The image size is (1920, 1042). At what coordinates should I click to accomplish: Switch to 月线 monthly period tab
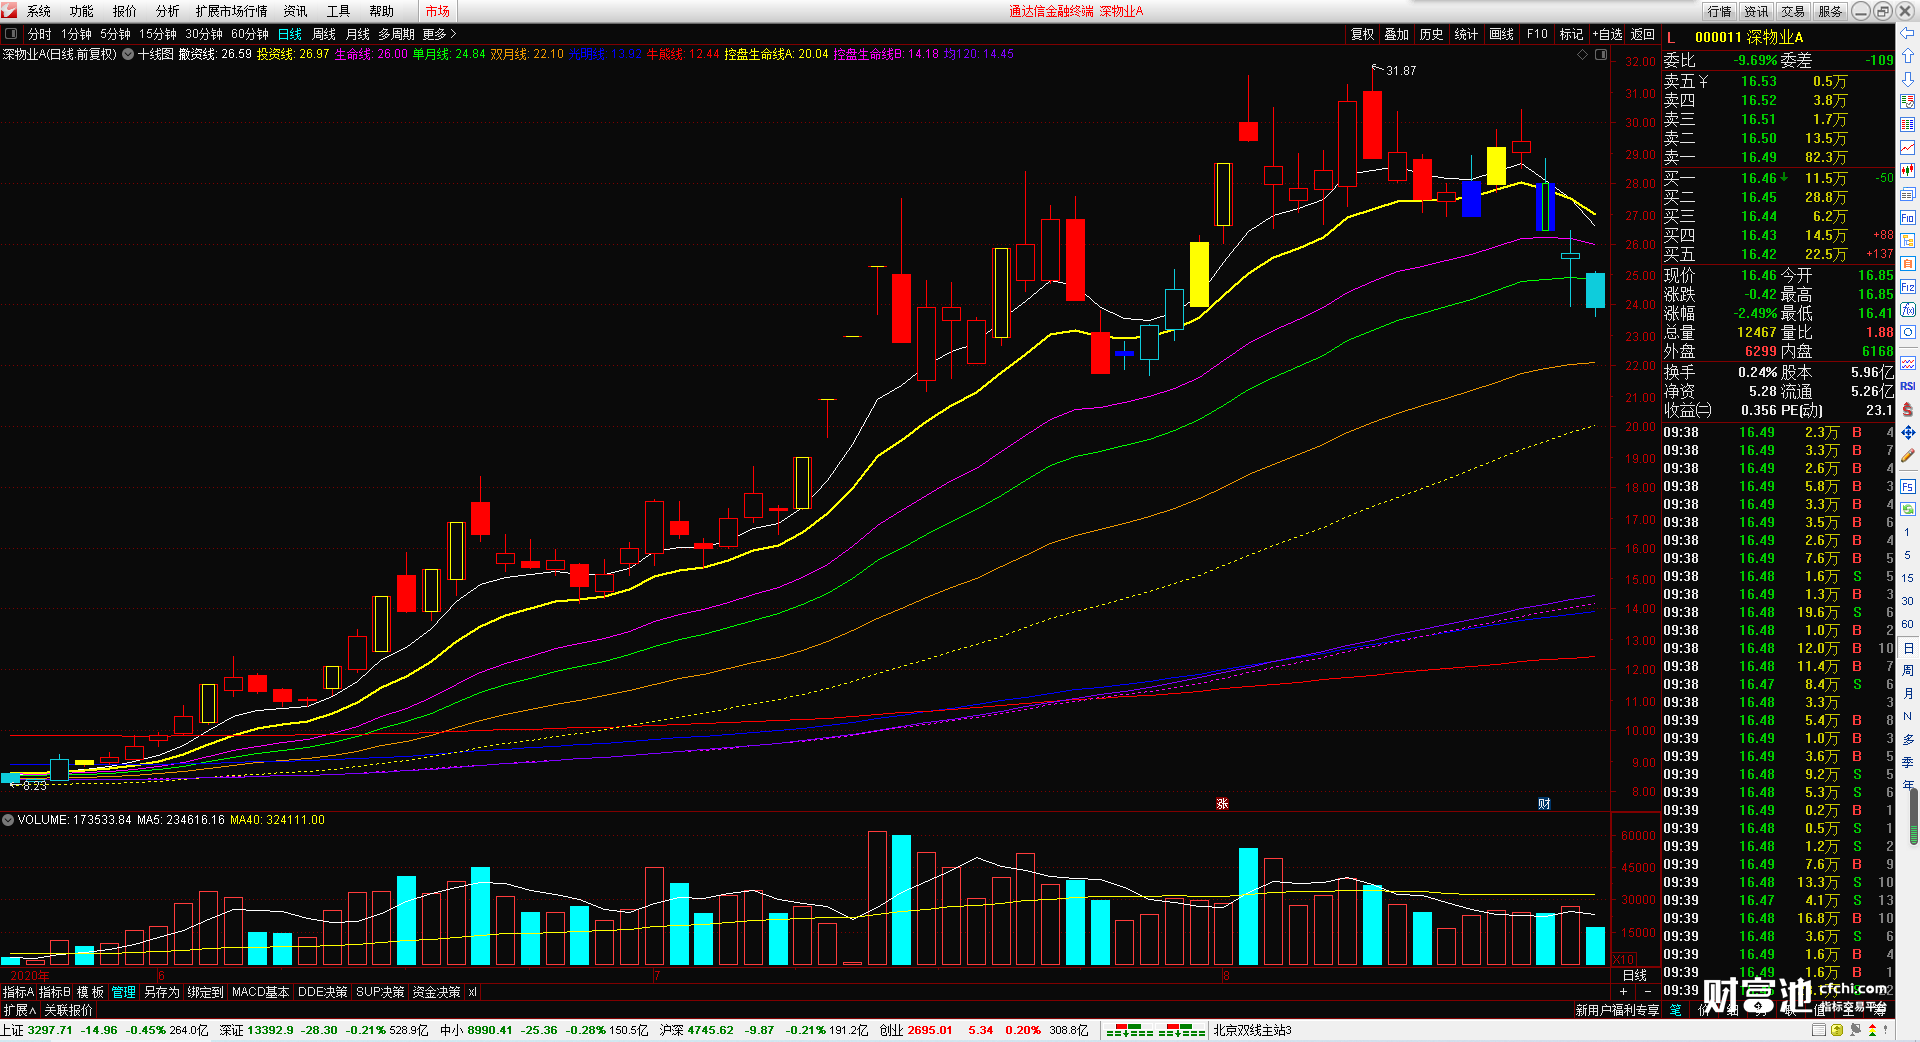(357, 34)
